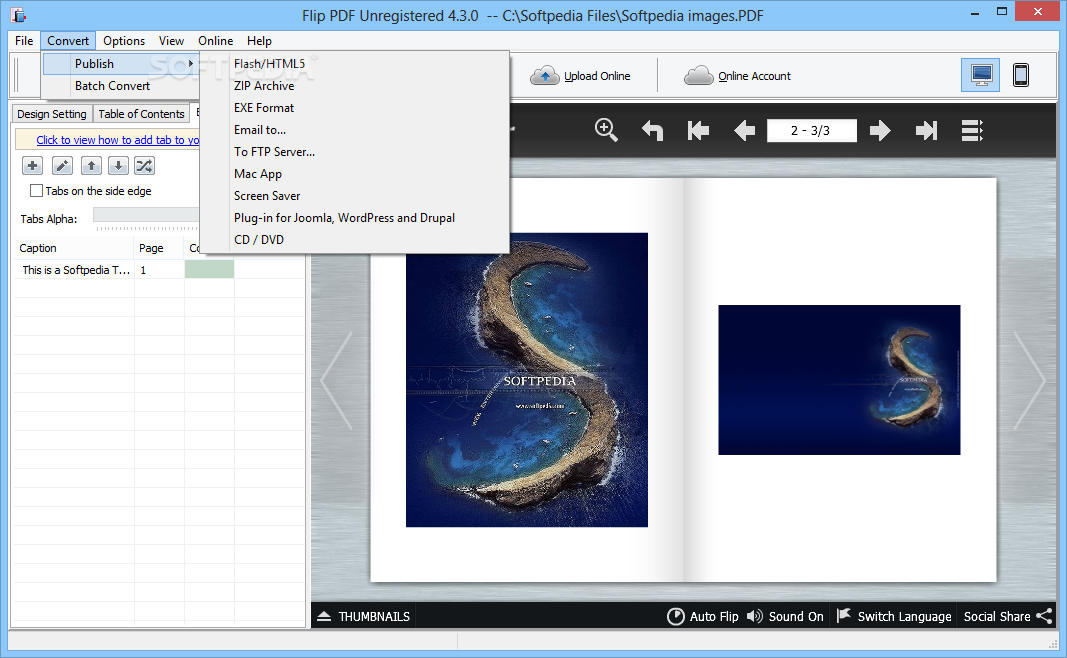The image size is (1067, 658).
Task: Go to next page arrow
Action: click(880, 130)
